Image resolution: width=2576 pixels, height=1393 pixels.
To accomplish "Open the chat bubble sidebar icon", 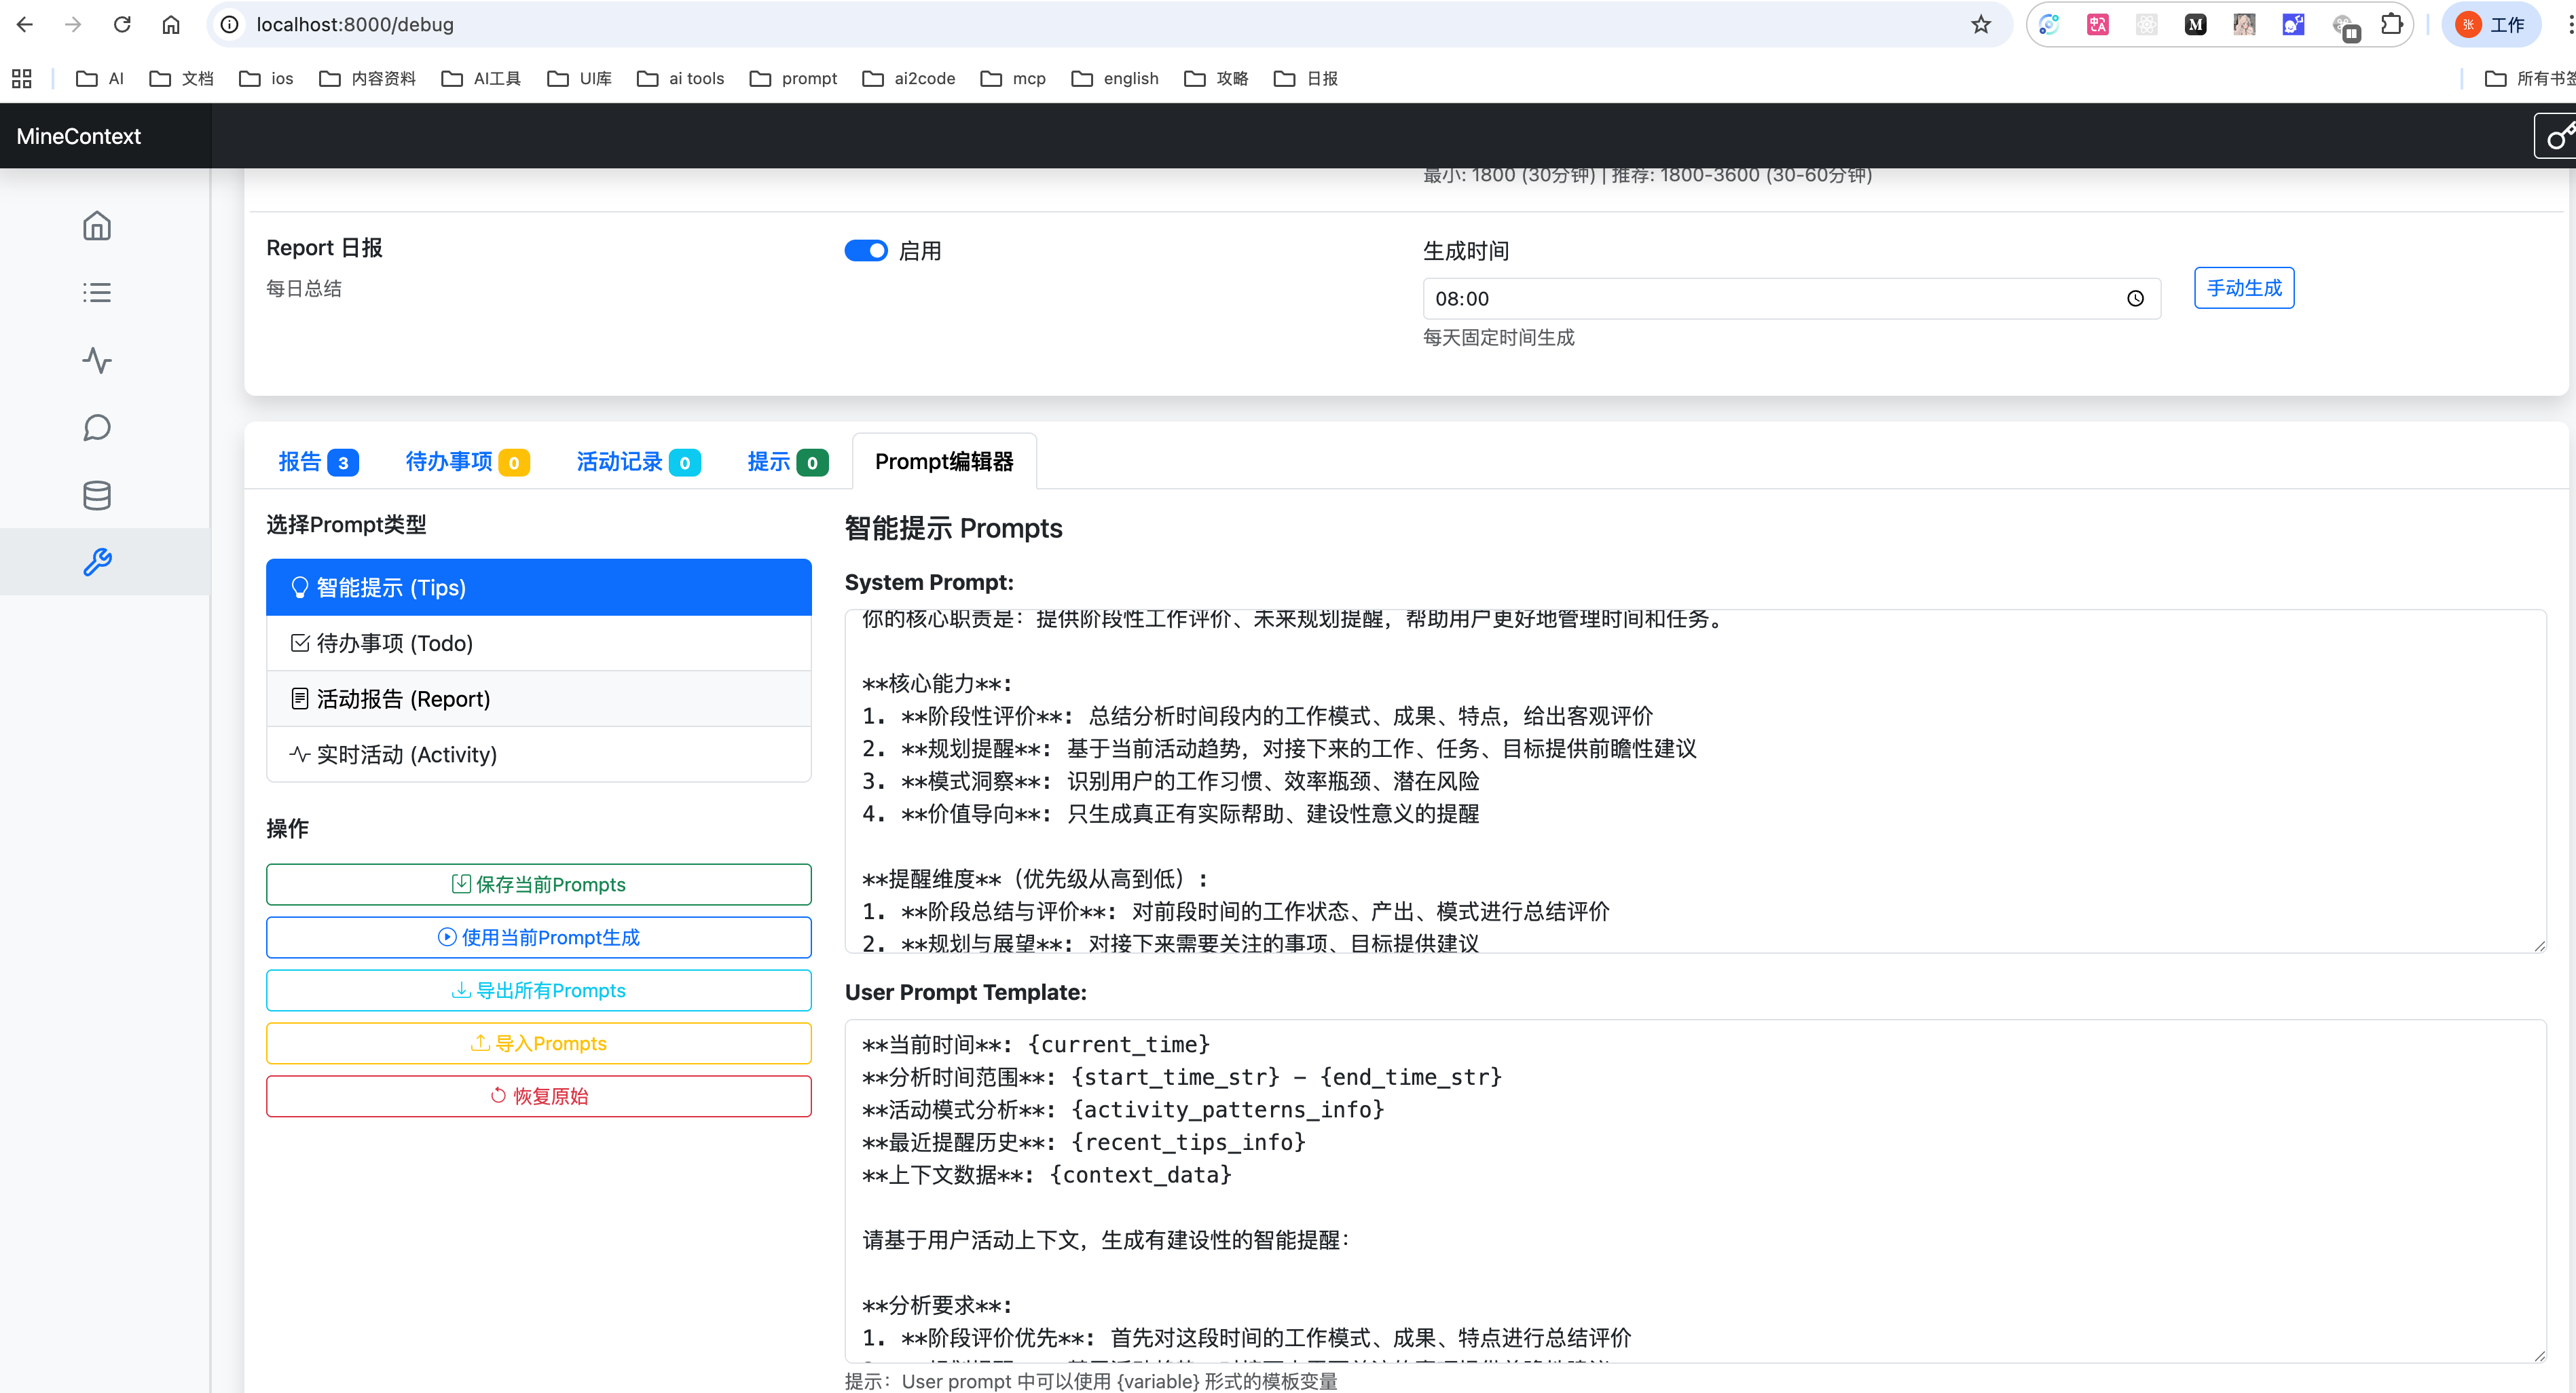I will 97,428.
